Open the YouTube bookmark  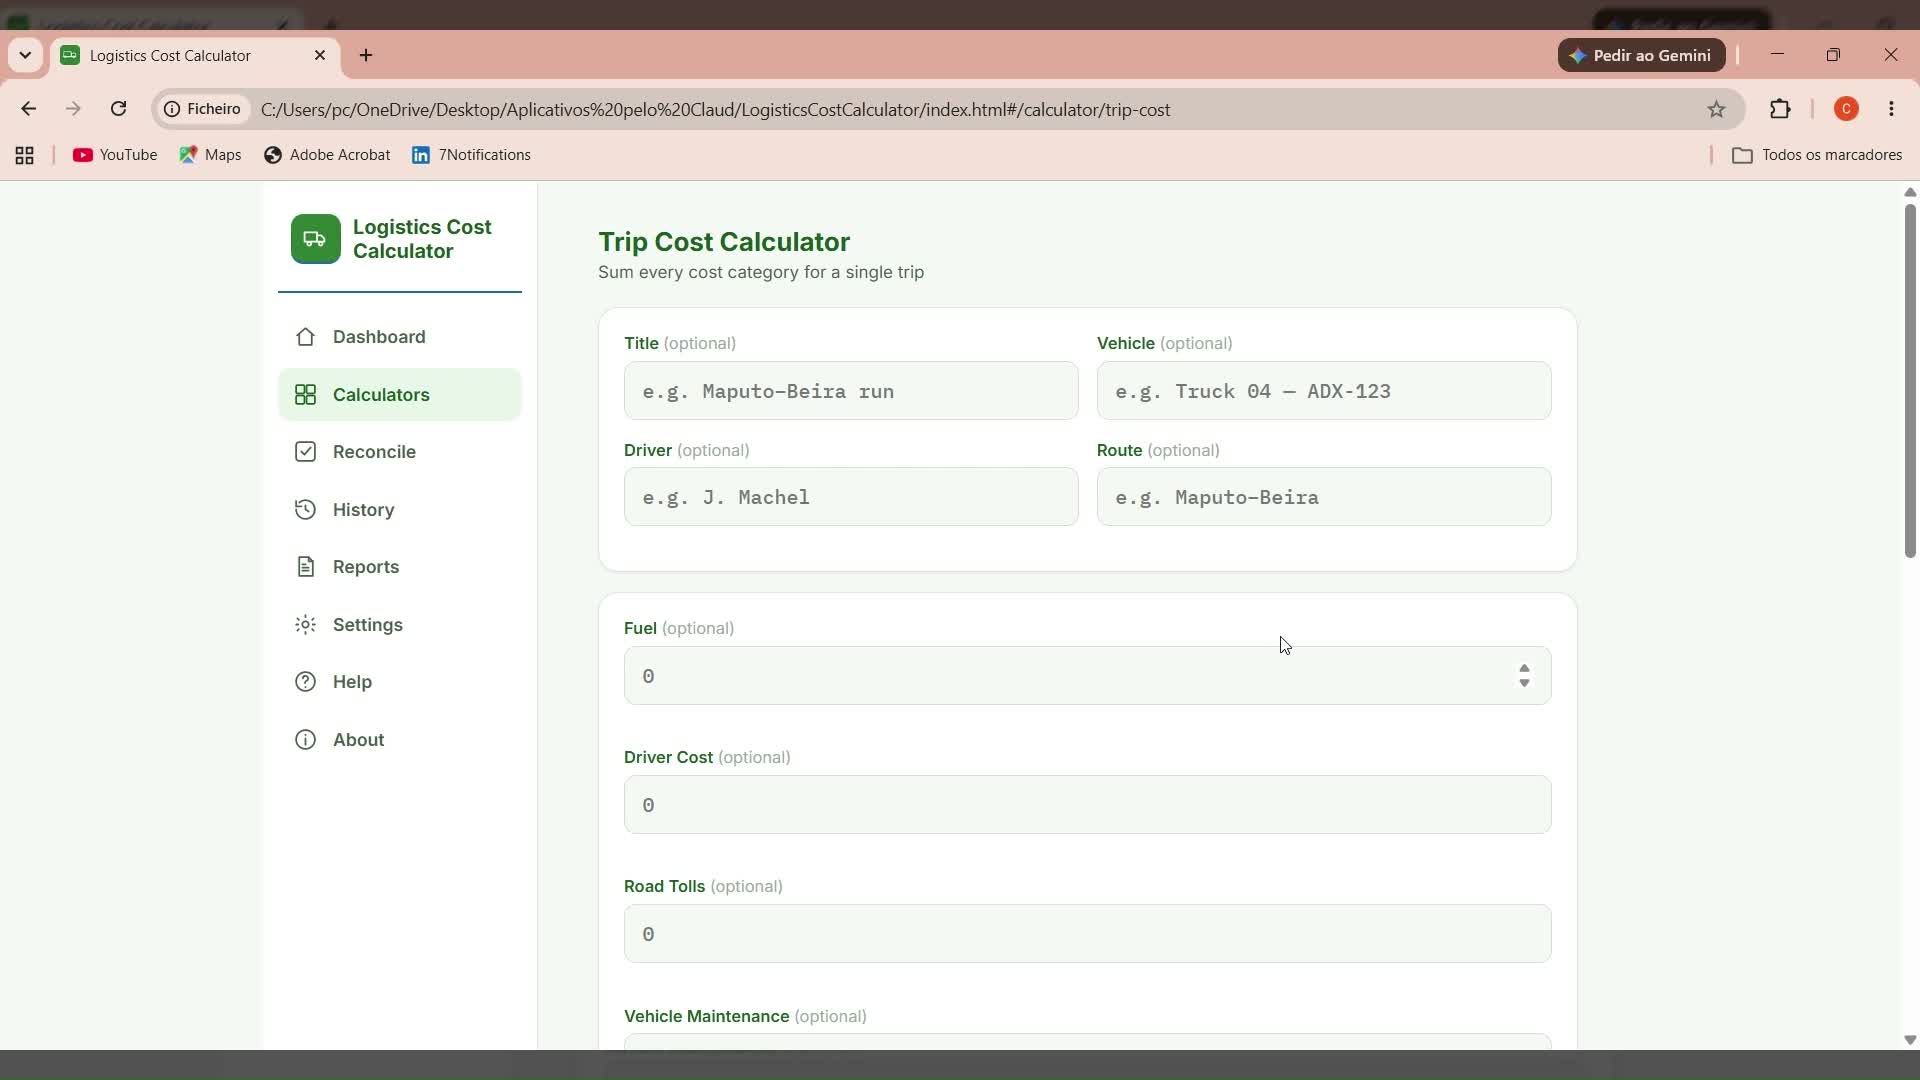[115, 155]
